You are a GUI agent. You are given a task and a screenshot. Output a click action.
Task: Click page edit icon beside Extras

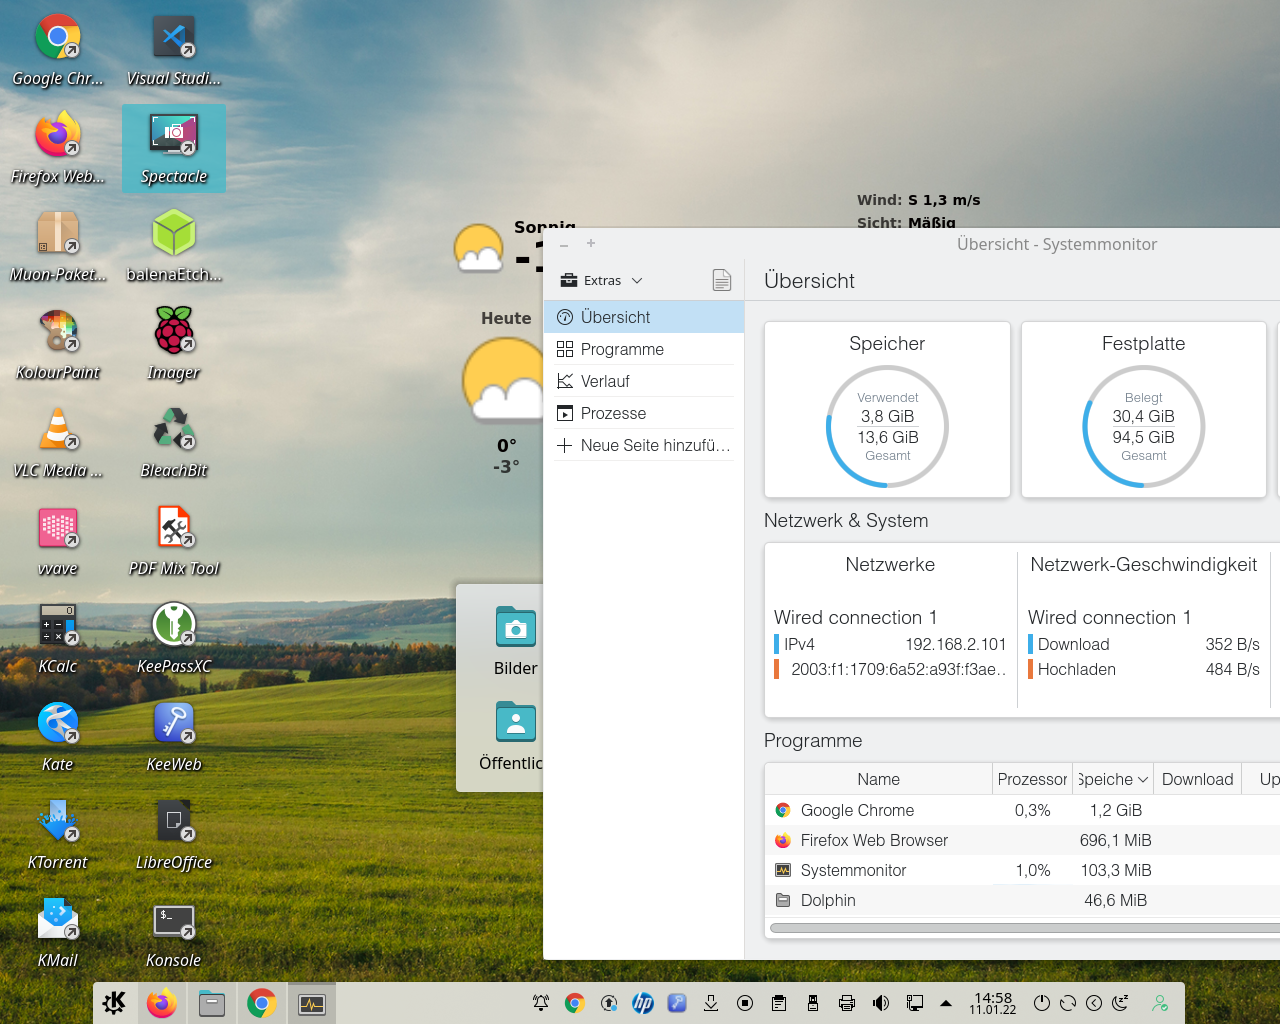coord(722,280)
